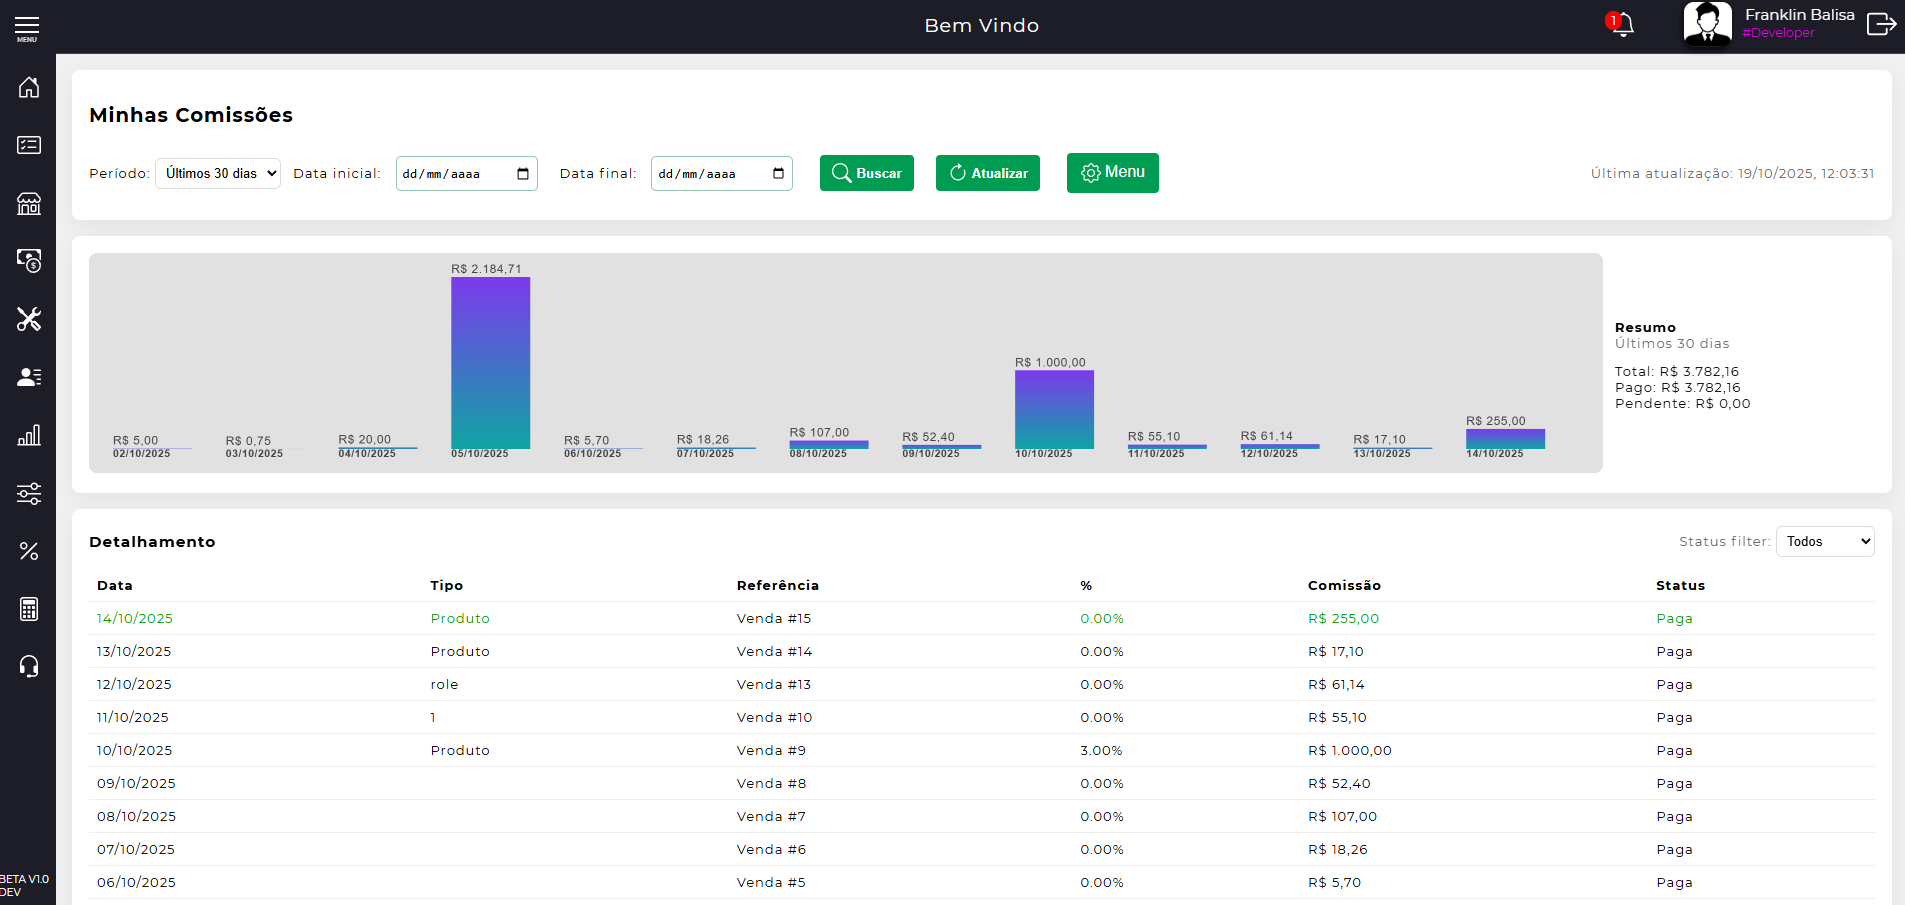Open the Status filter Todos dropdown
This screenshot has height=905, width=1905.
coord(1824,541)
